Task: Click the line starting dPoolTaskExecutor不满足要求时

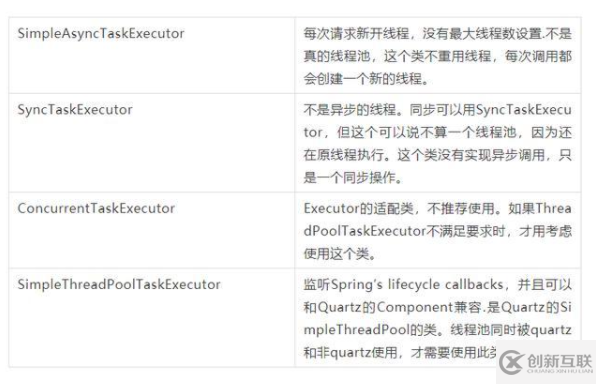Action: click(x=437, y=231)
